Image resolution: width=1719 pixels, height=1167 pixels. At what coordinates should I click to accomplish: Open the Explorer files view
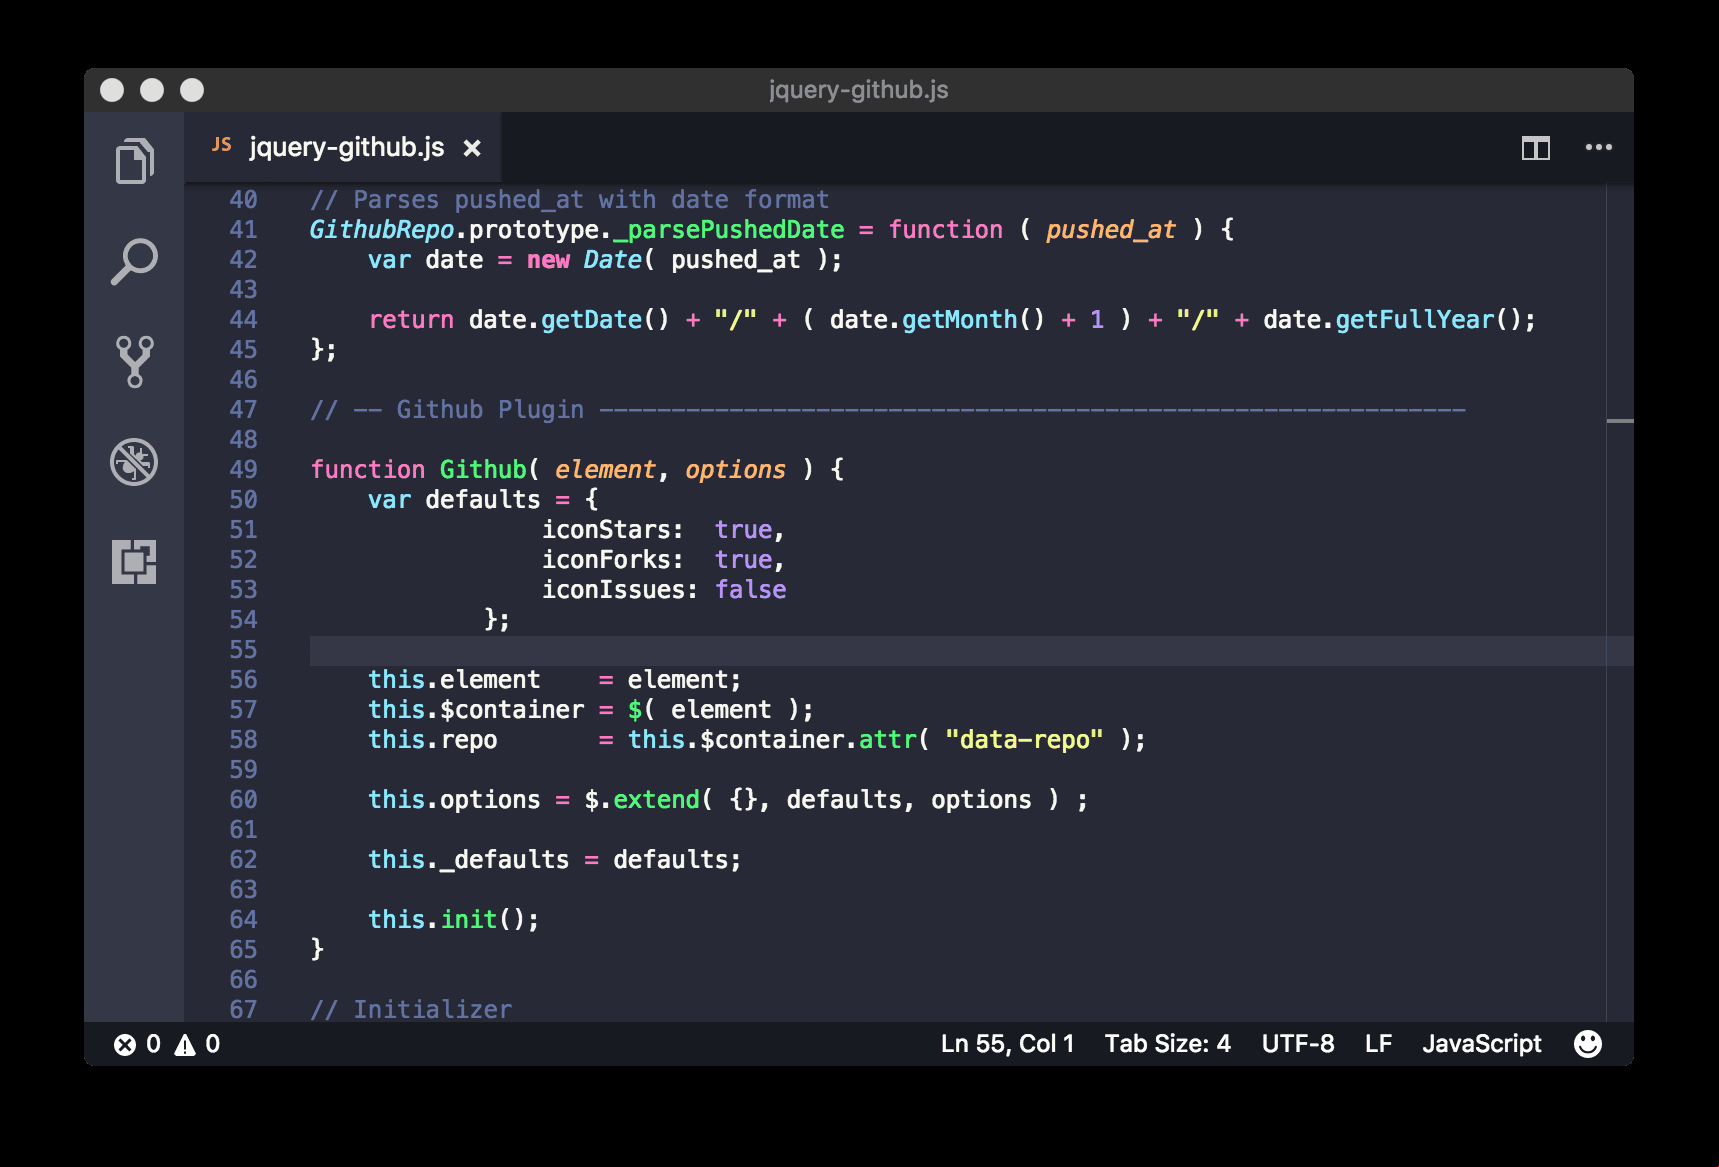tap(134, 161)
